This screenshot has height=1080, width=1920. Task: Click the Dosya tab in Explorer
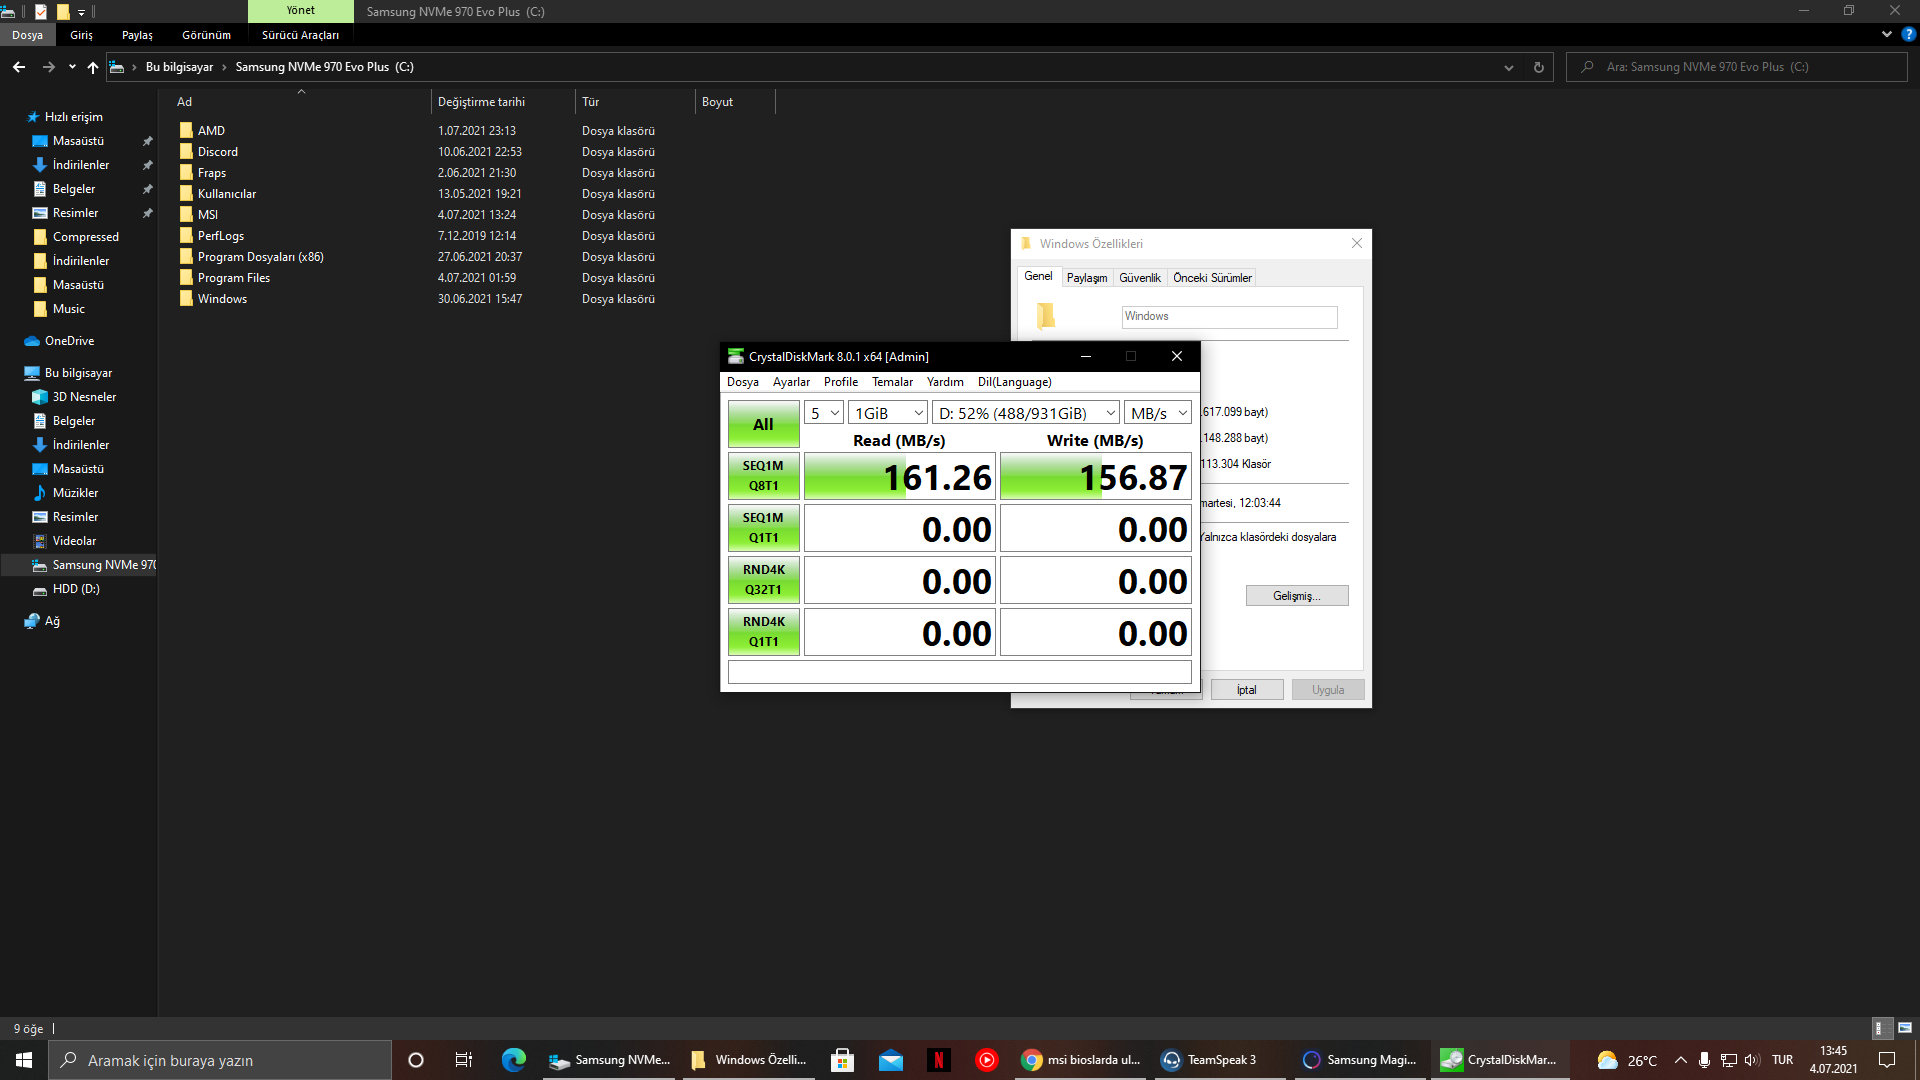tap(27, 35)
